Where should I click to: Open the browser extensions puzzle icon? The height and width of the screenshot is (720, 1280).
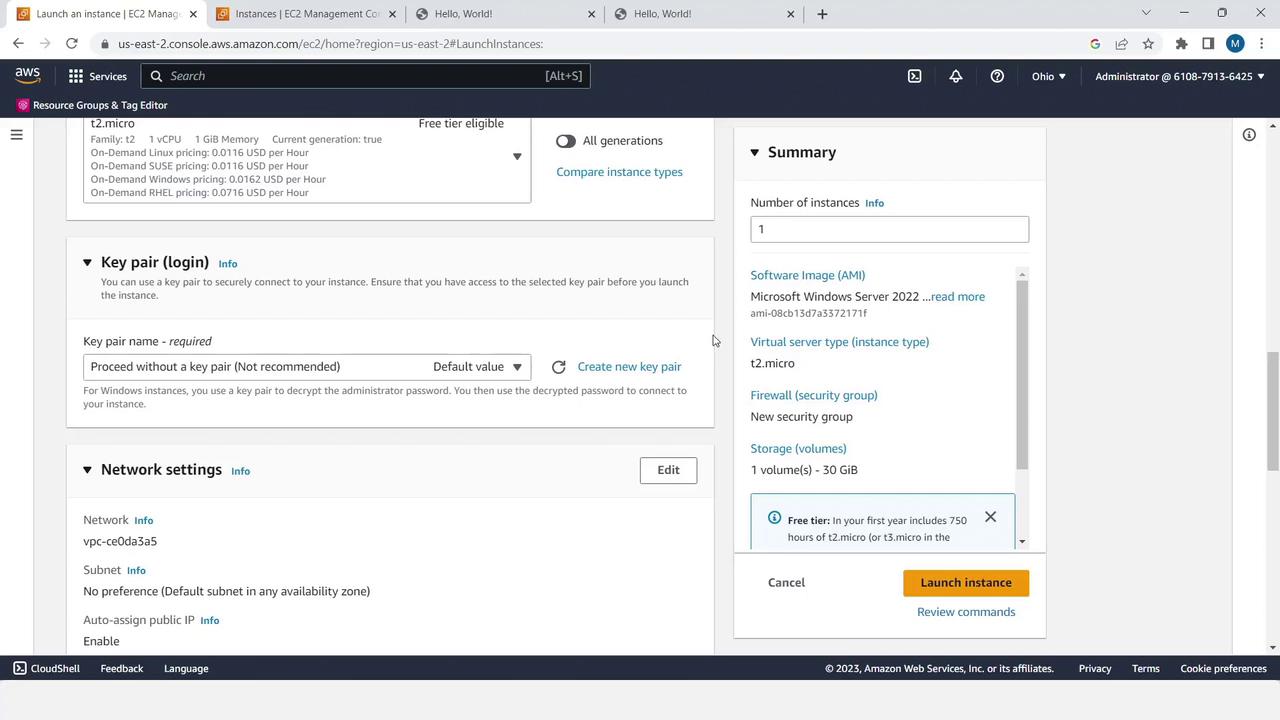point(1181,44)
